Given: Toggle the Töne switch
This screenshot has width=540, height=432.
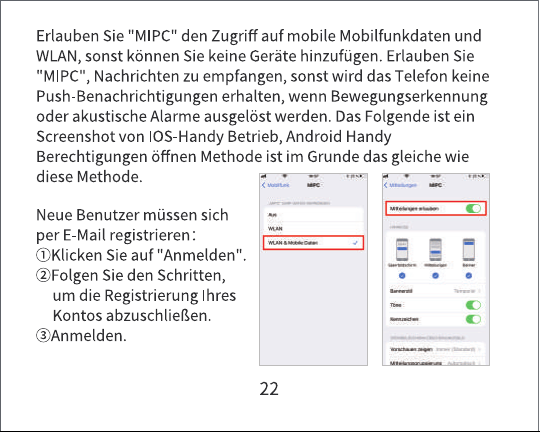Looking at the screenshot, I should tap(473, 305).
